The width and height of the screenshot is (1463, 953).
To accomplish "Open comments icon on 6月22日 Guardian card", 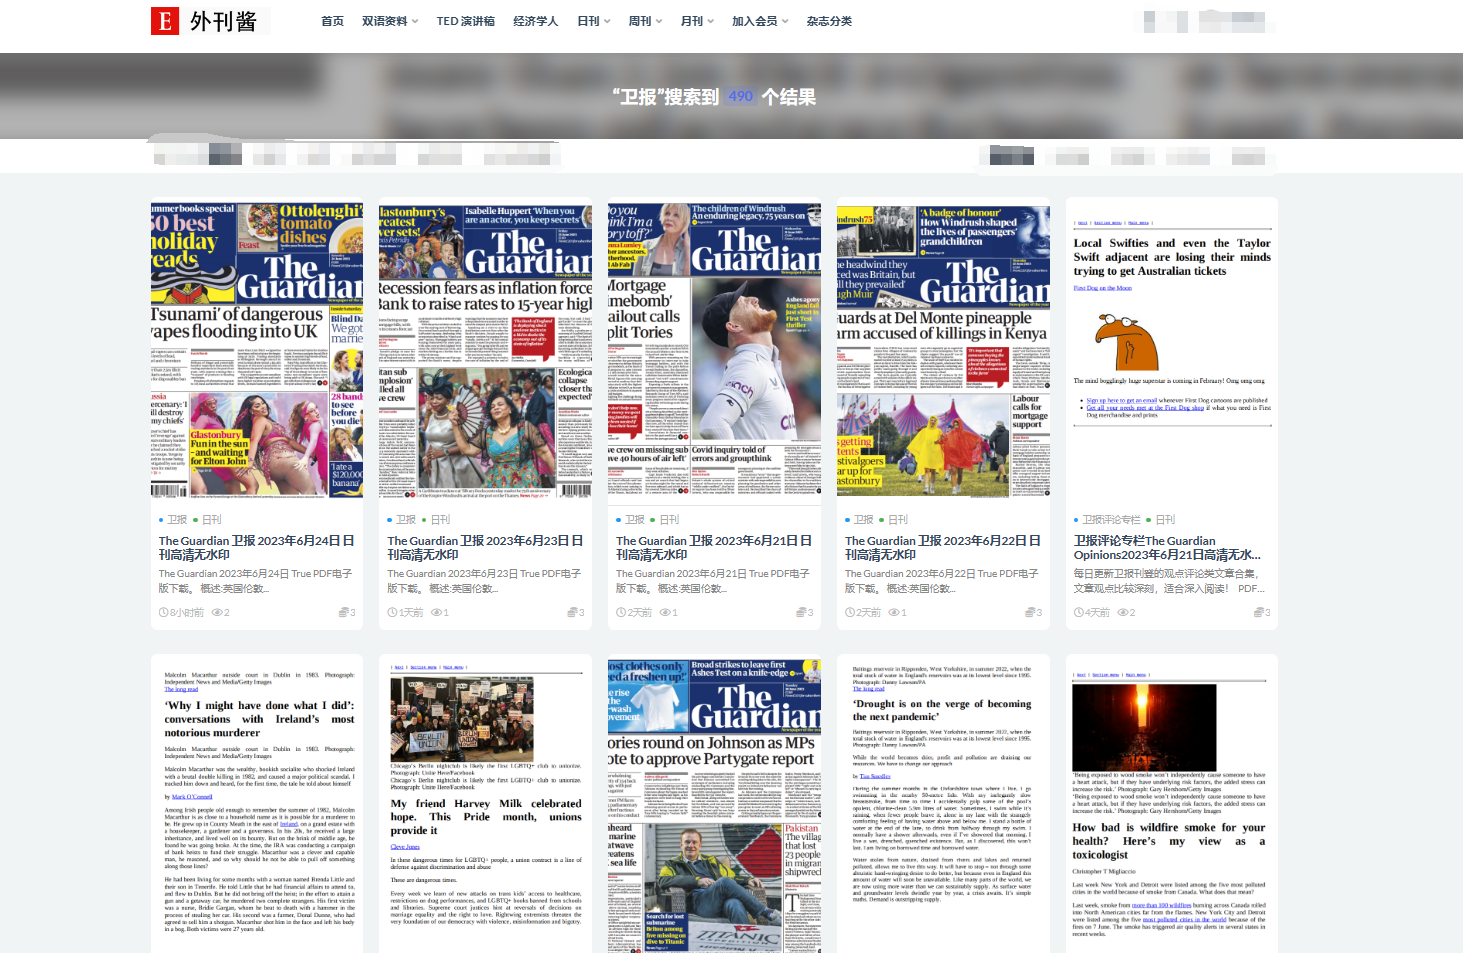I will click(1031, 612).
